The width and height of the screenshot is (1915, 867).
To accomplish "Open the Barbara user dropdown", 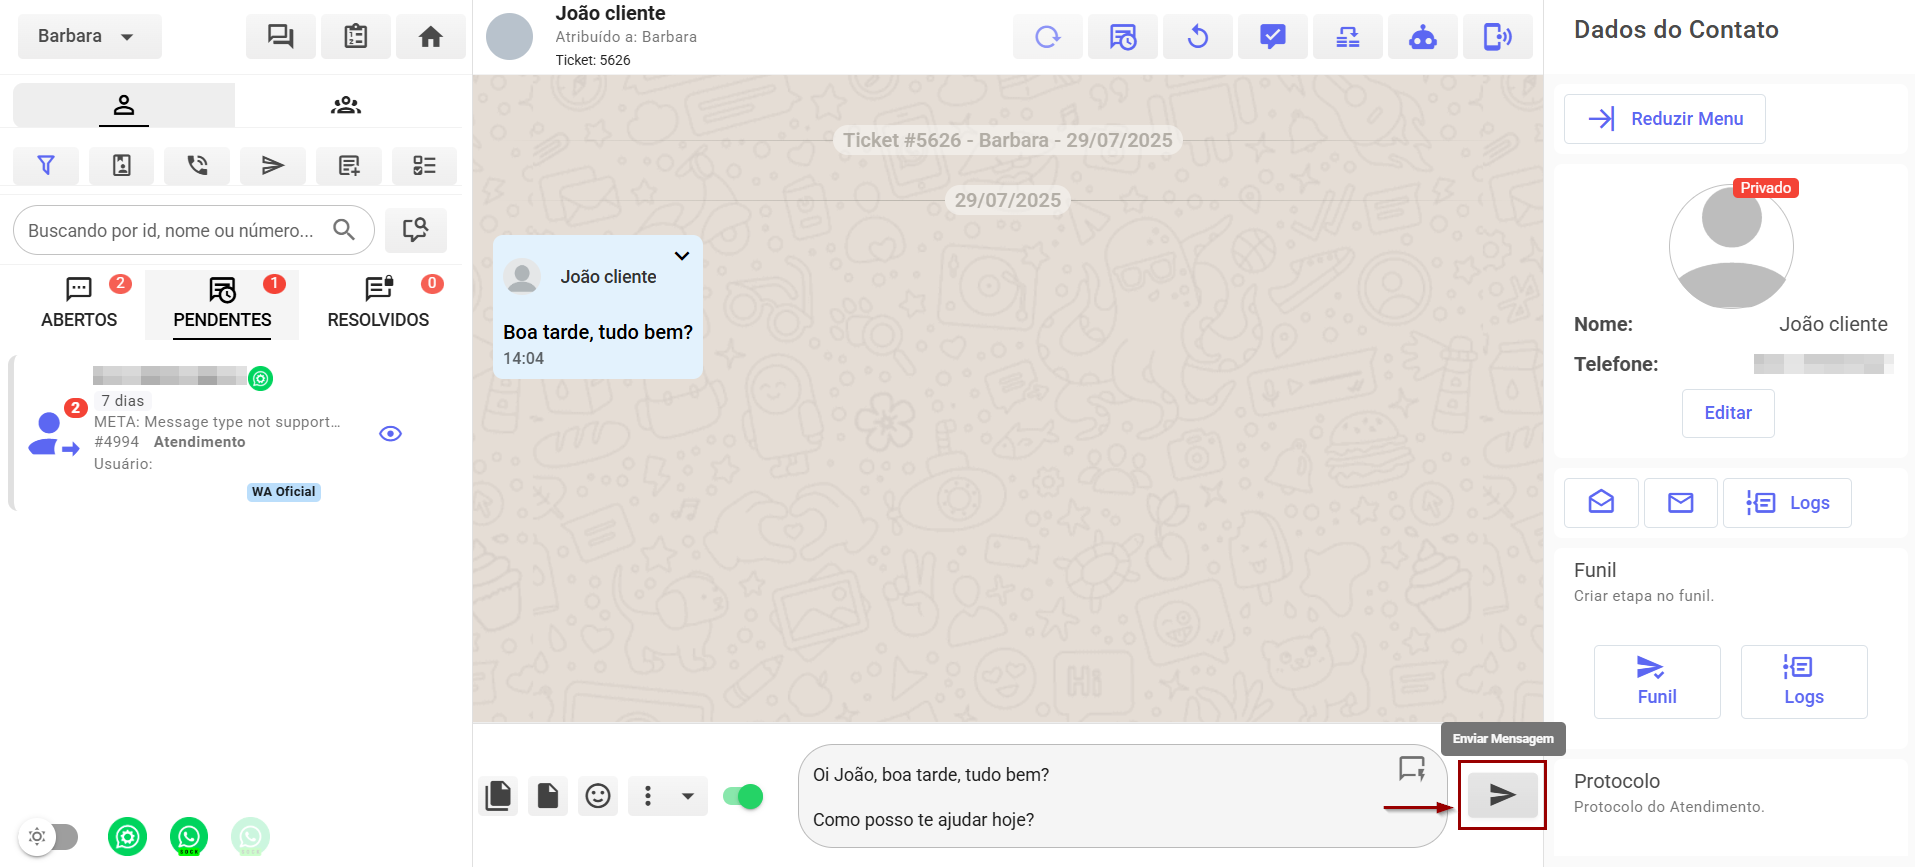I will point(88,37).
